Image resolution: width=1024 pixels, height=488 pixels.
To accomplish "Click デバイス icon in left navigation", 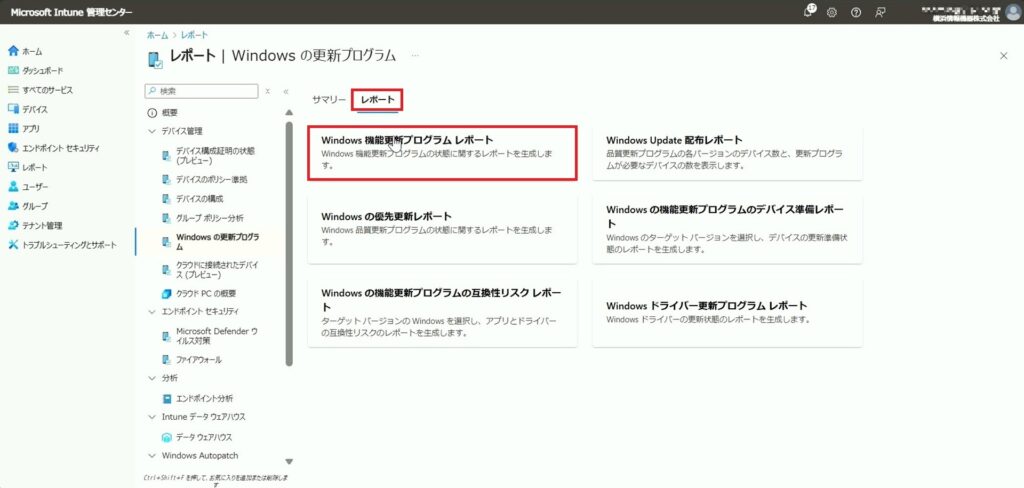I will point(13,109).
